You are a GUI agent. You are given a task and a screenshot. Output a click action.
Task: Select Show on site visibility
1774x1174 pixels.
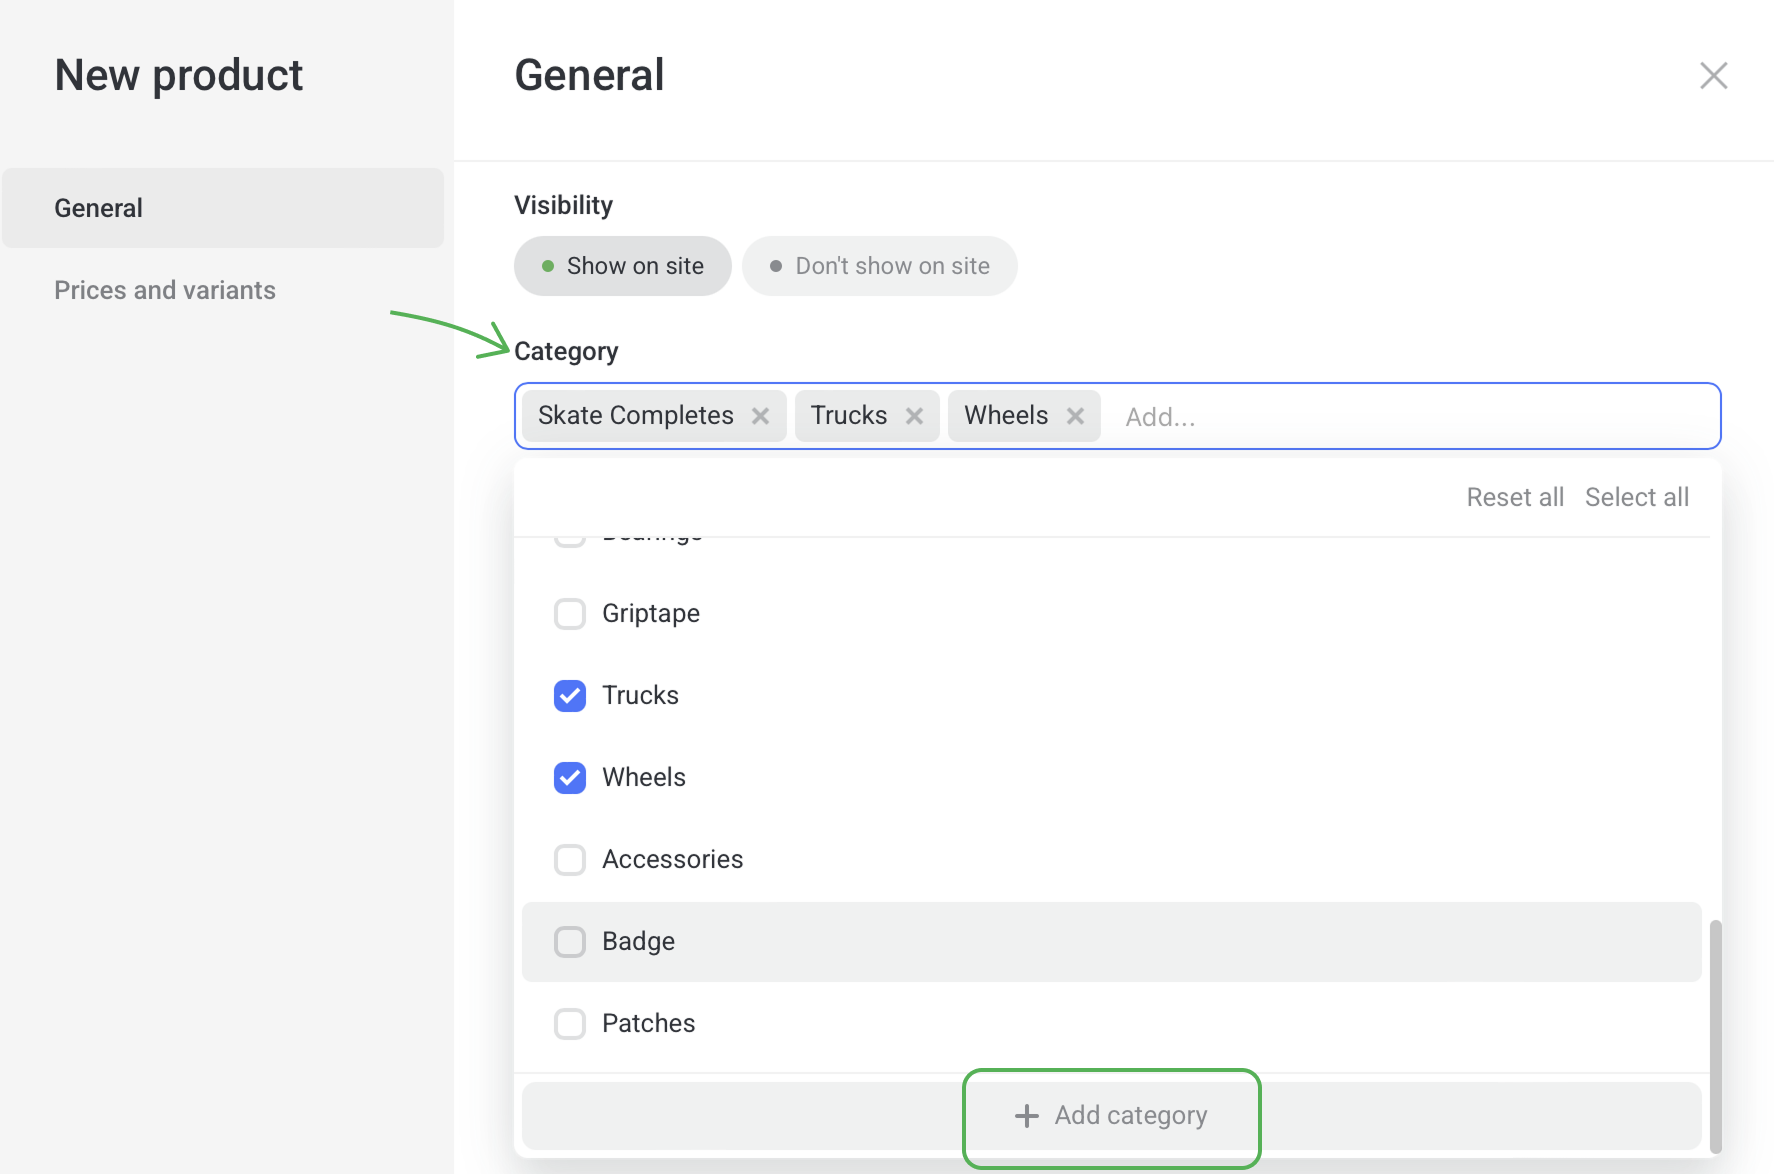[623, 266]
